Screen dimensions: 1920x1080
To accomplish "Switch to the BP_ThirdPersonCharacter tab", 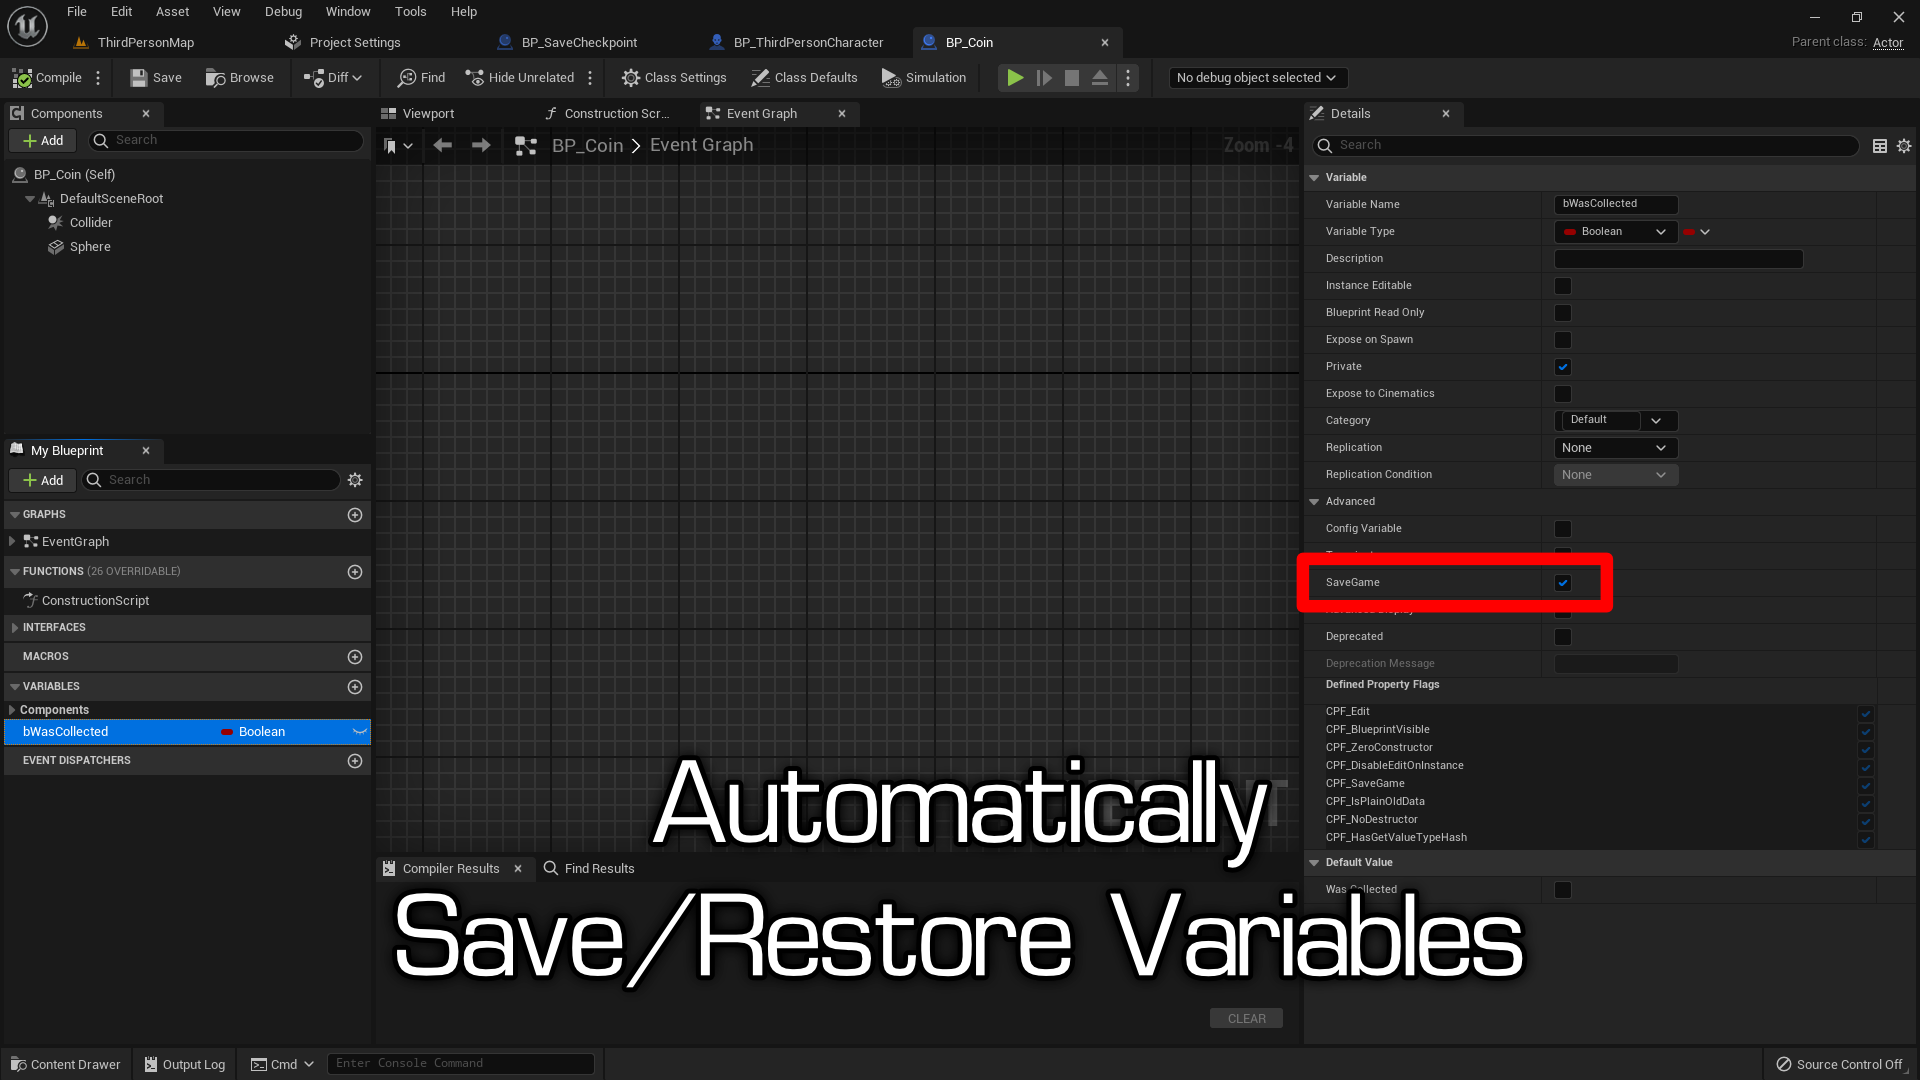I will [808, 43].
